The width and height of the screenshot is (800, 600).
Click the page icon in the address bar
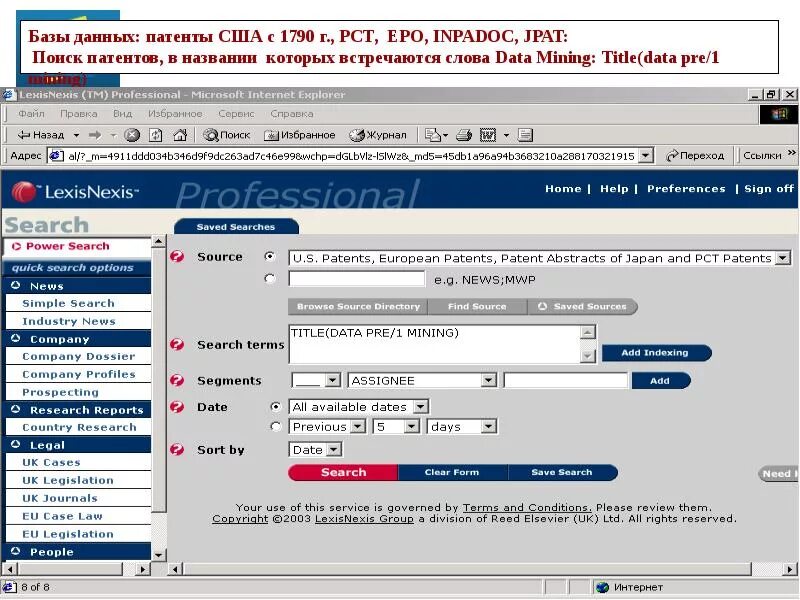pos(55,156)
